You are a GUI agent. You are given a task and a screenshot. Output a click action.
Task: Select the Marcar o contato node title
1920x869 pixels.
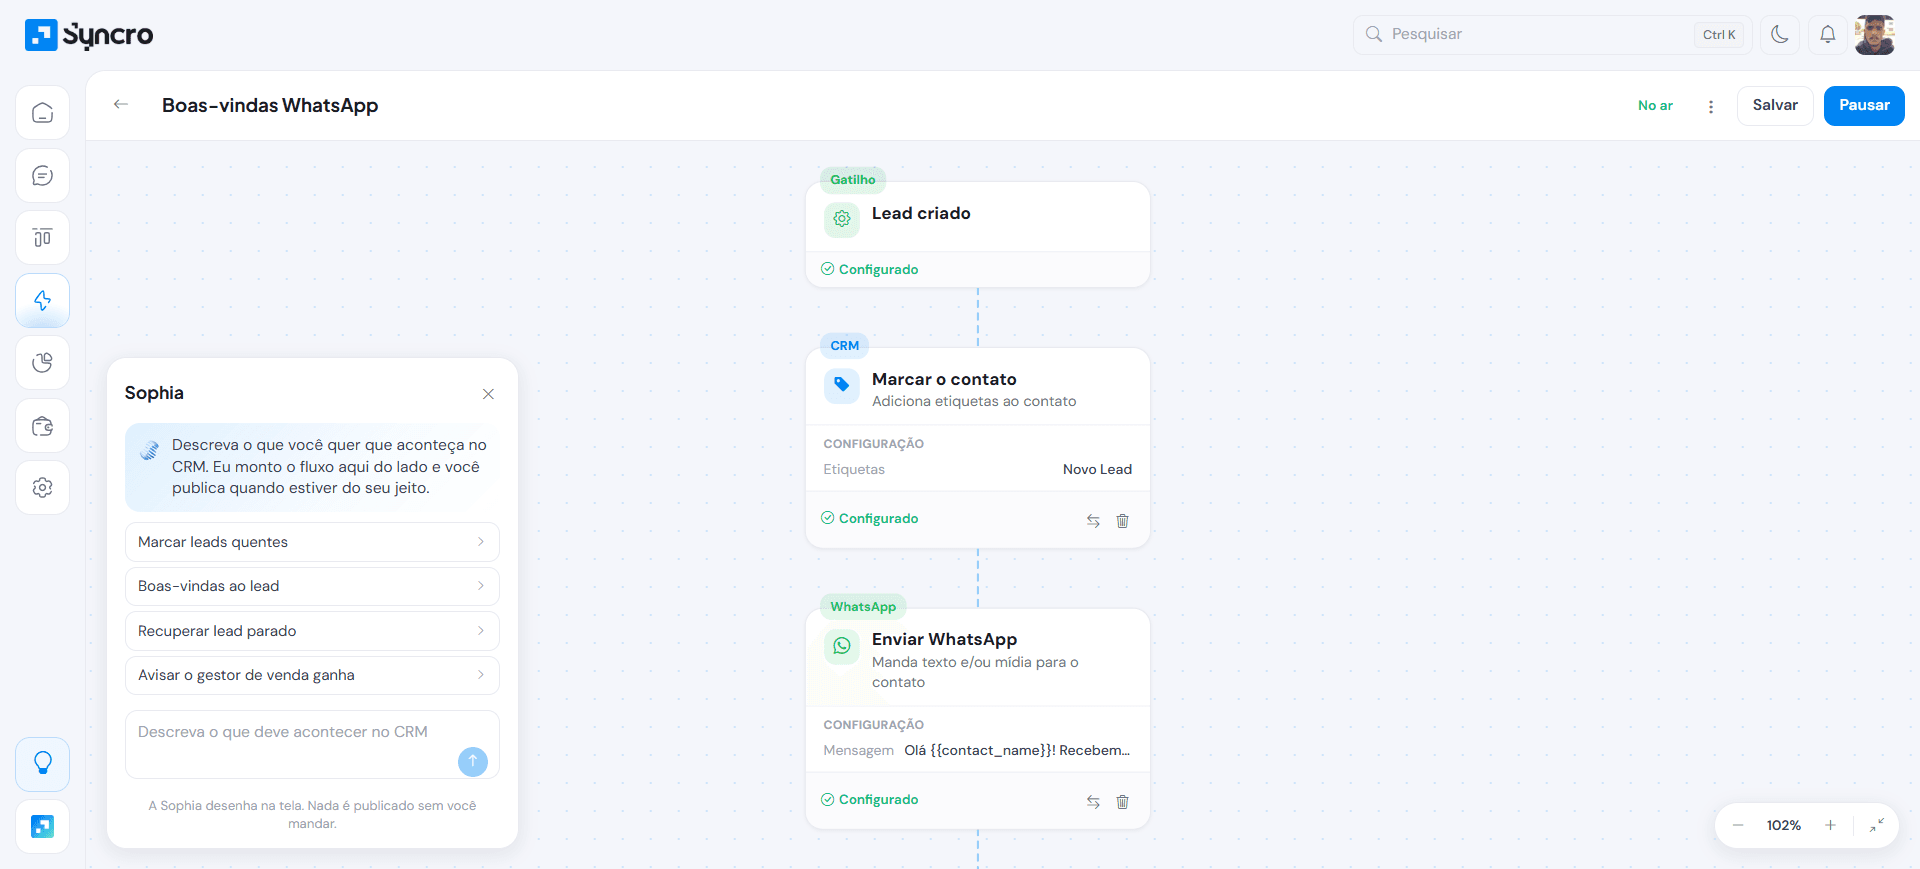click(944, 380)
